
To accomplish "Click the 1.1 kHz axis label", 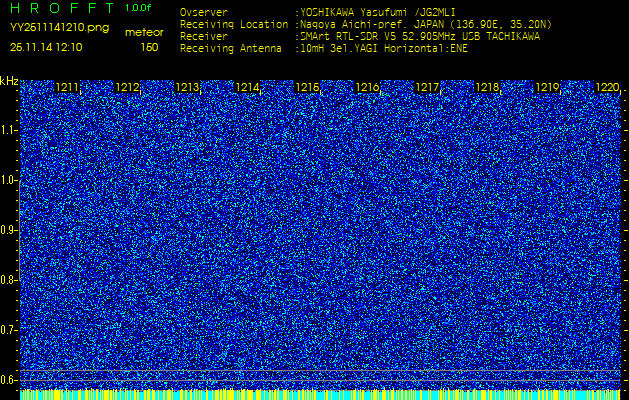I will 7,130.
